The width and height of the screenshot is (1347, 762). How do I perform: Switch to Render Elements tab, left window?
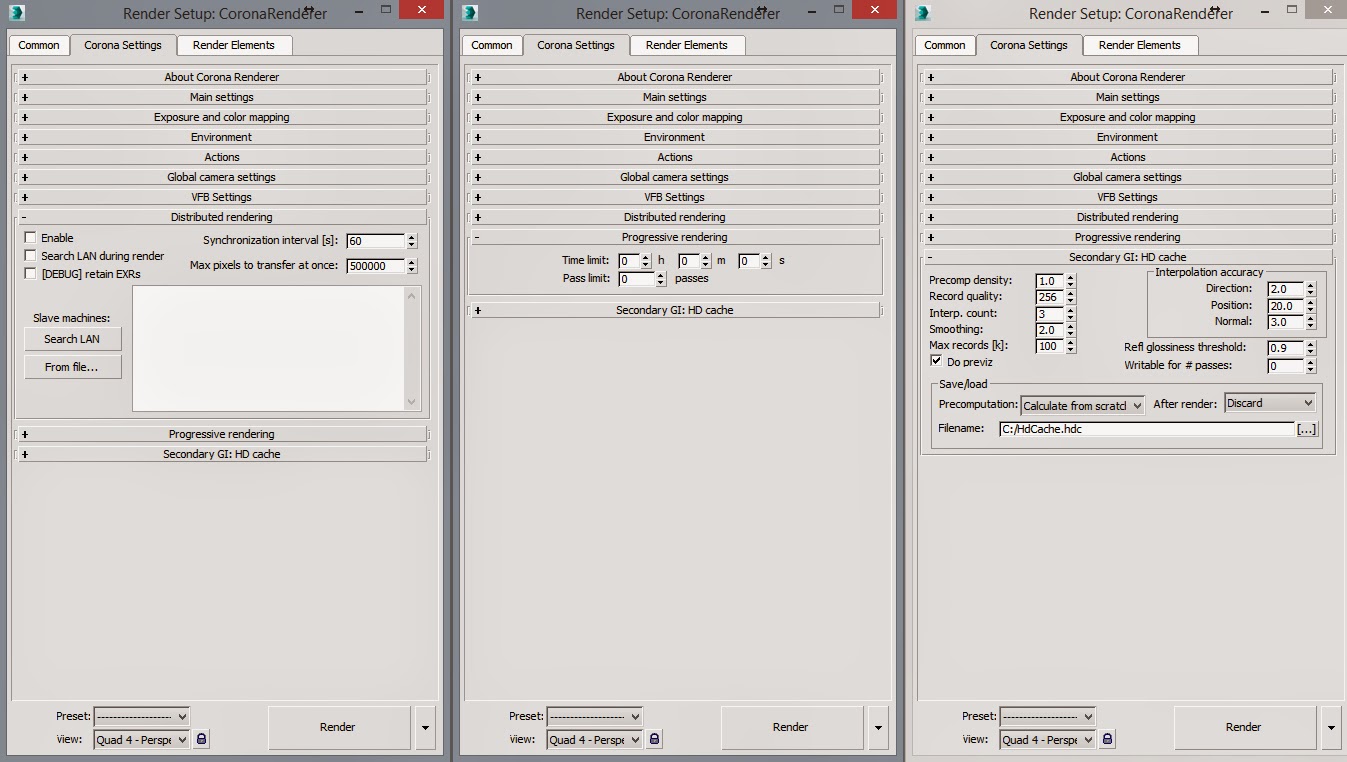pyautogui.click(x=233, y=45)
